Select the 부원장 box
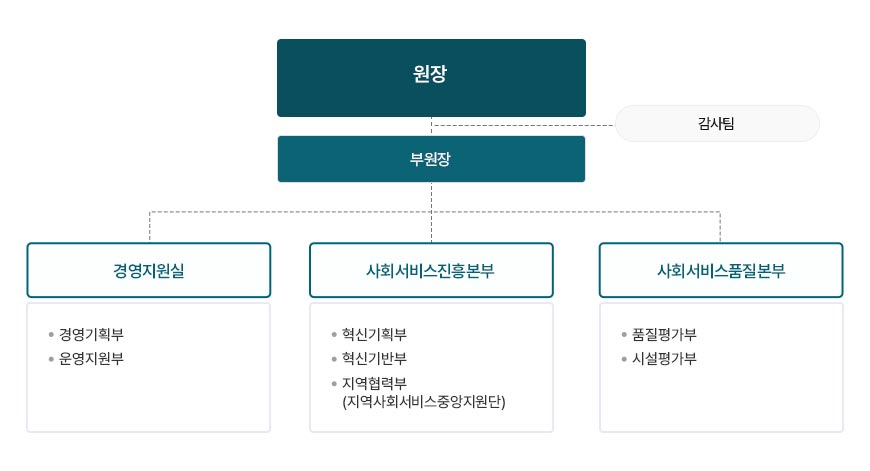 pos(431,159)
